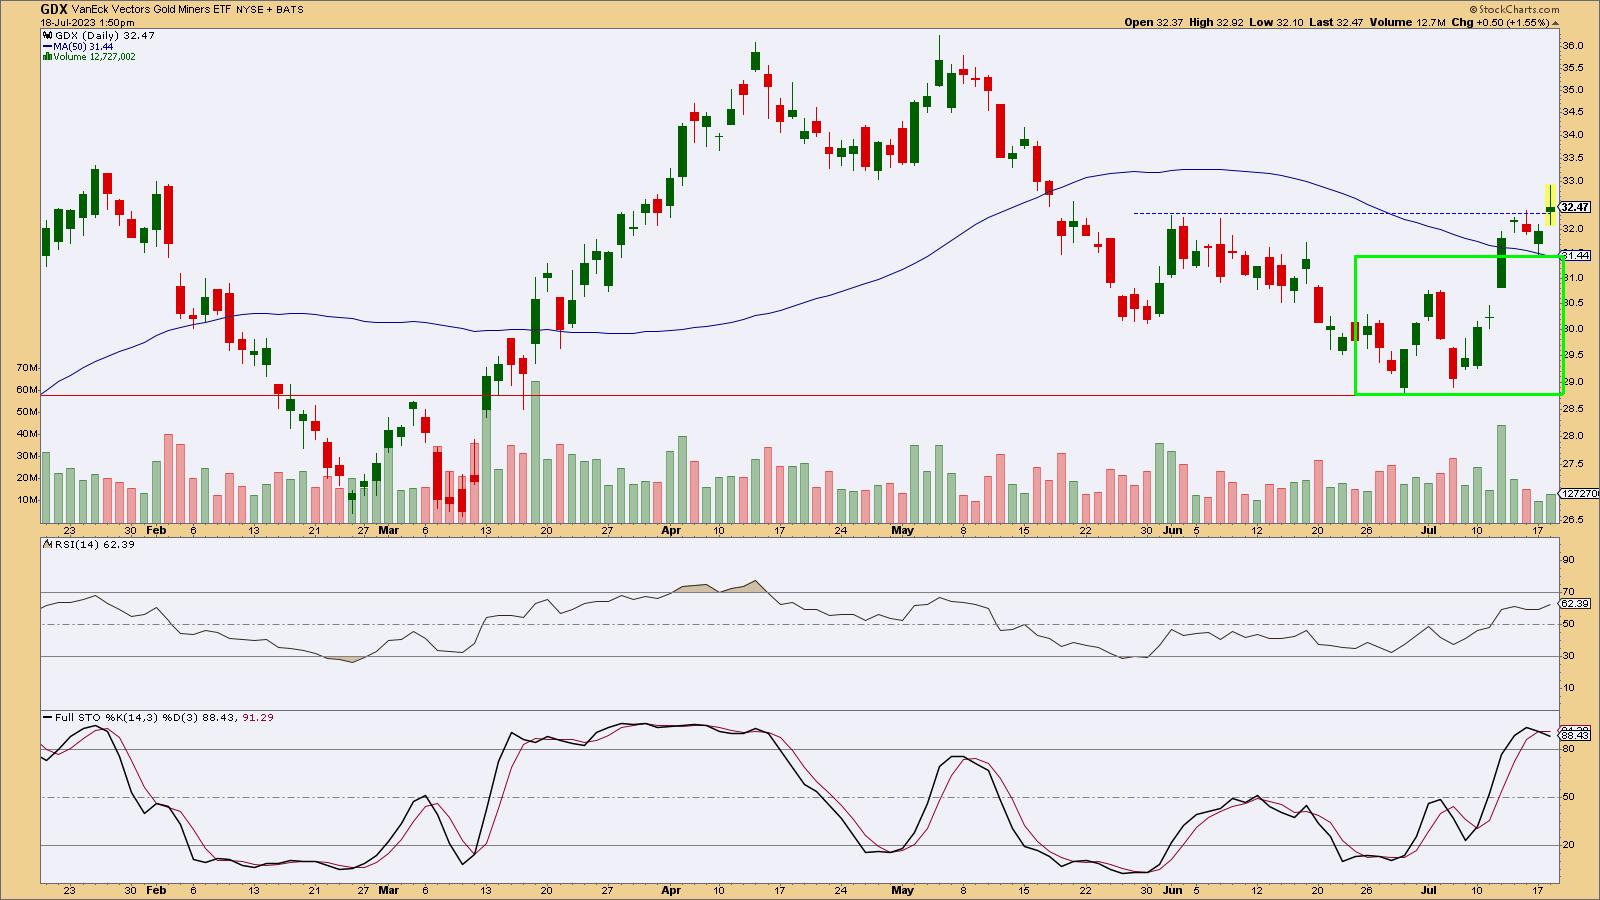The height and width of the screenshot is (900, 1600).
Task: Click the "Last 32.47" header value
Action: click(1337, 22)
